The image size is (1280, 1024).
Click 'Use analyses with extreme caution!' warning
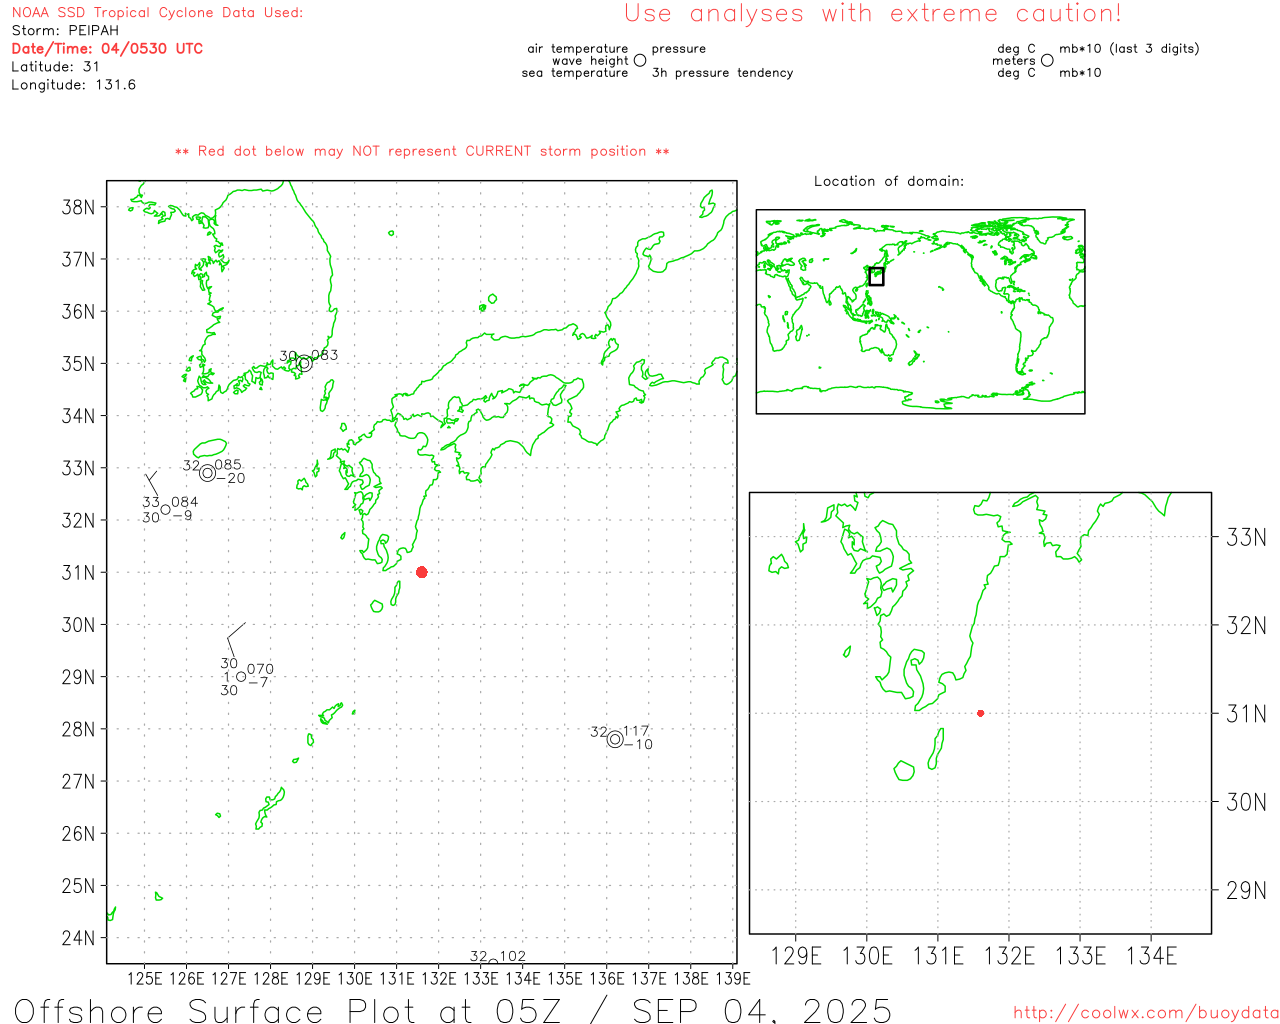pyautogui.click(x=873, y=14)
